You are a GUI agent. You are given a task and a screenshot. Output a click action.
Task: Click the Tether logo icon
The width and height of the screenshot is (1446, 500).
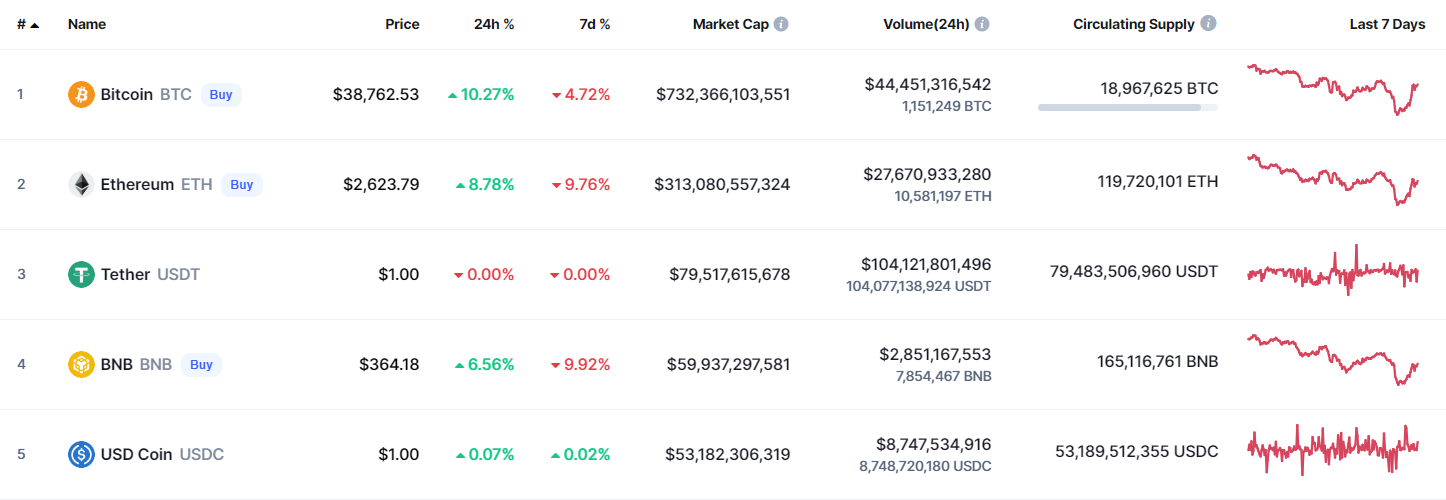[x=81, y=275]
